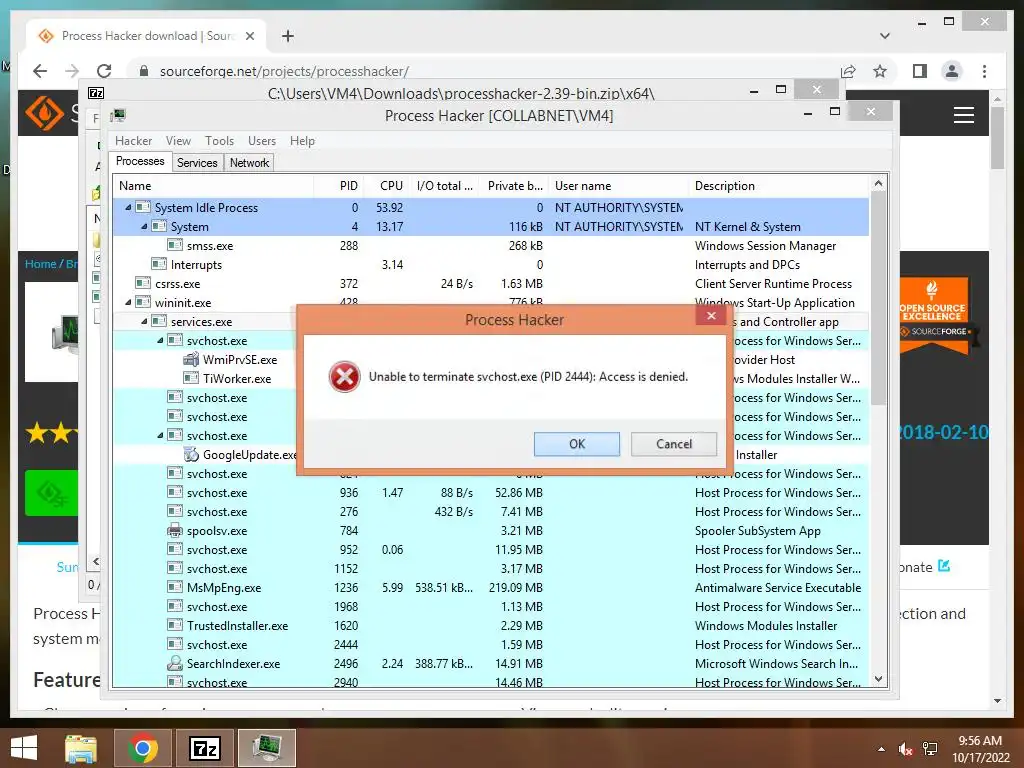Sort by Description column header

[778, 185]
